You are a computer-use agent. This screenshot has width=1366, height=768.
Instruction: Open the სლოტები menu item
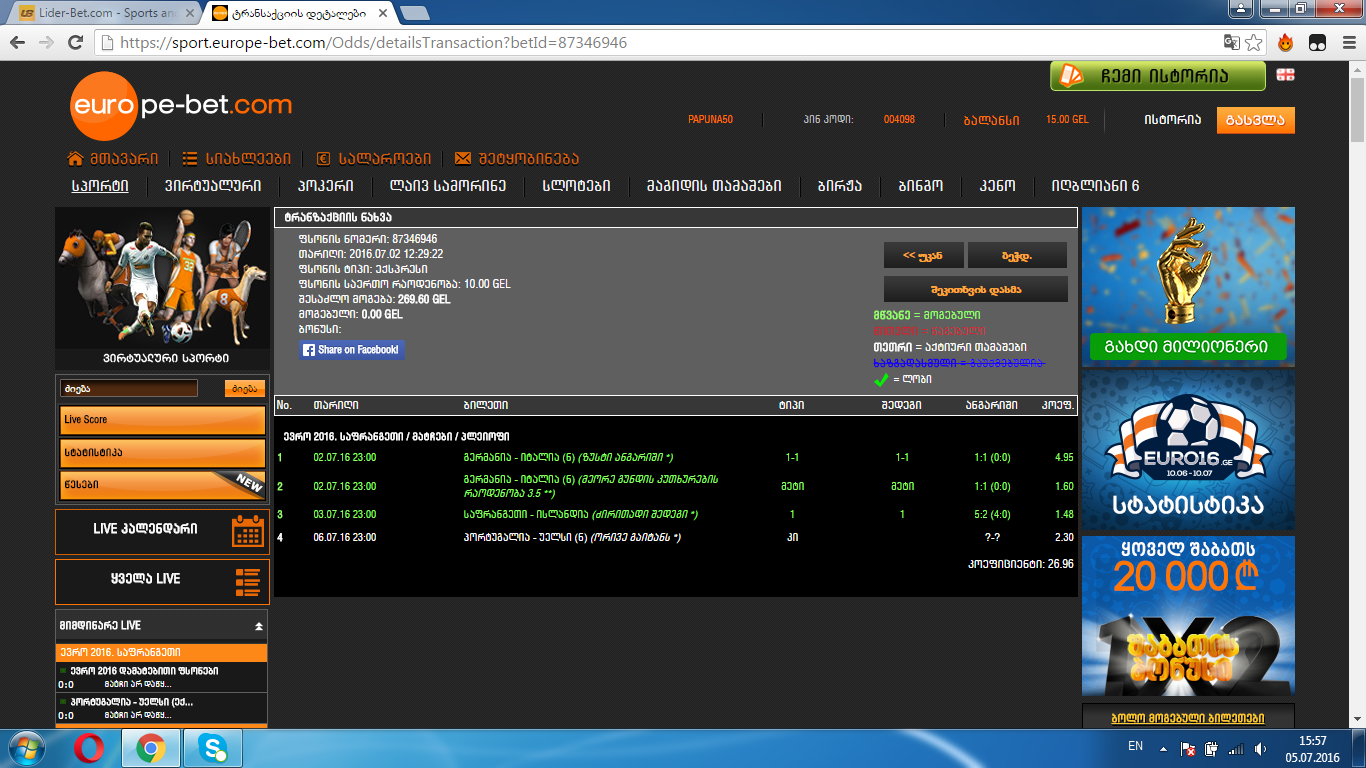point(576,186)
